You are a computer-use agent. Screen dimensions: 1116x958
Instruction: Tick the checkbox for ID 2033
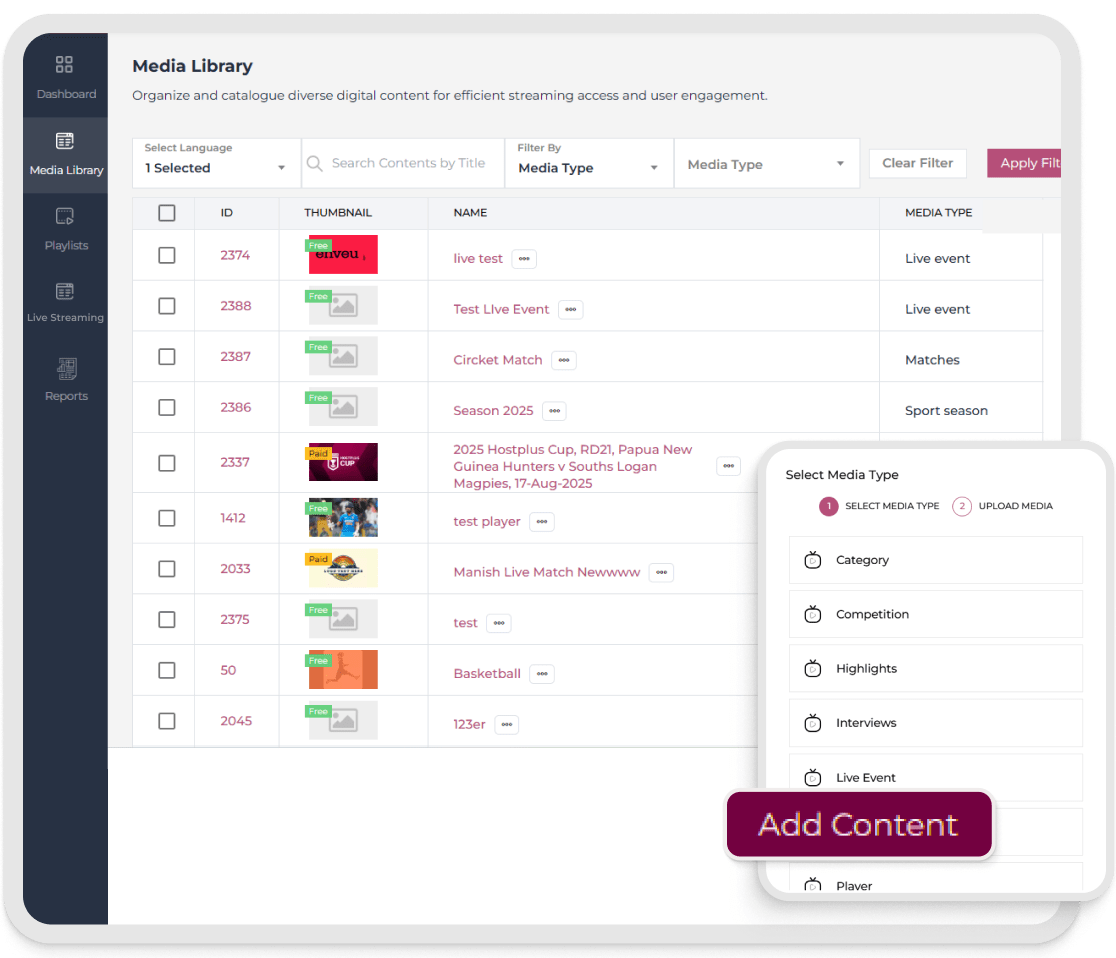pos(167,569)
